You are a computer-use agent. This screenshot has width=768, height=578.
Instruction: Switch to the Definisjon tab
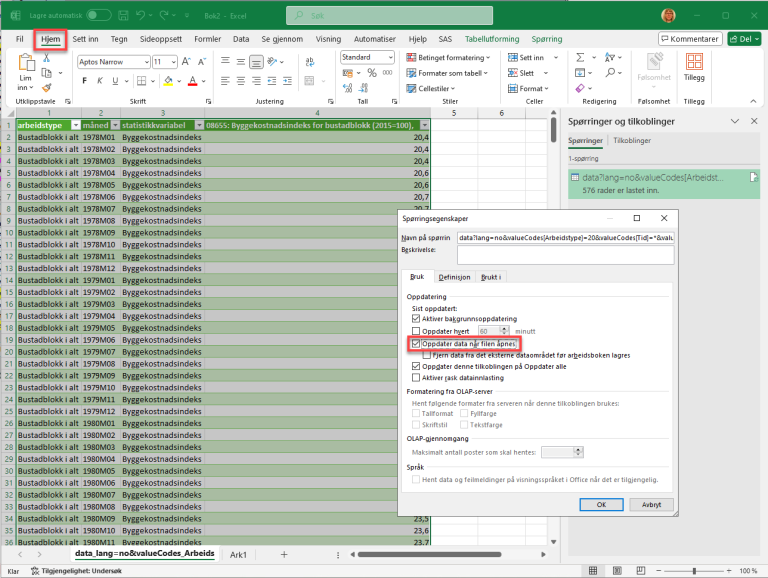[x=453, y=276]
